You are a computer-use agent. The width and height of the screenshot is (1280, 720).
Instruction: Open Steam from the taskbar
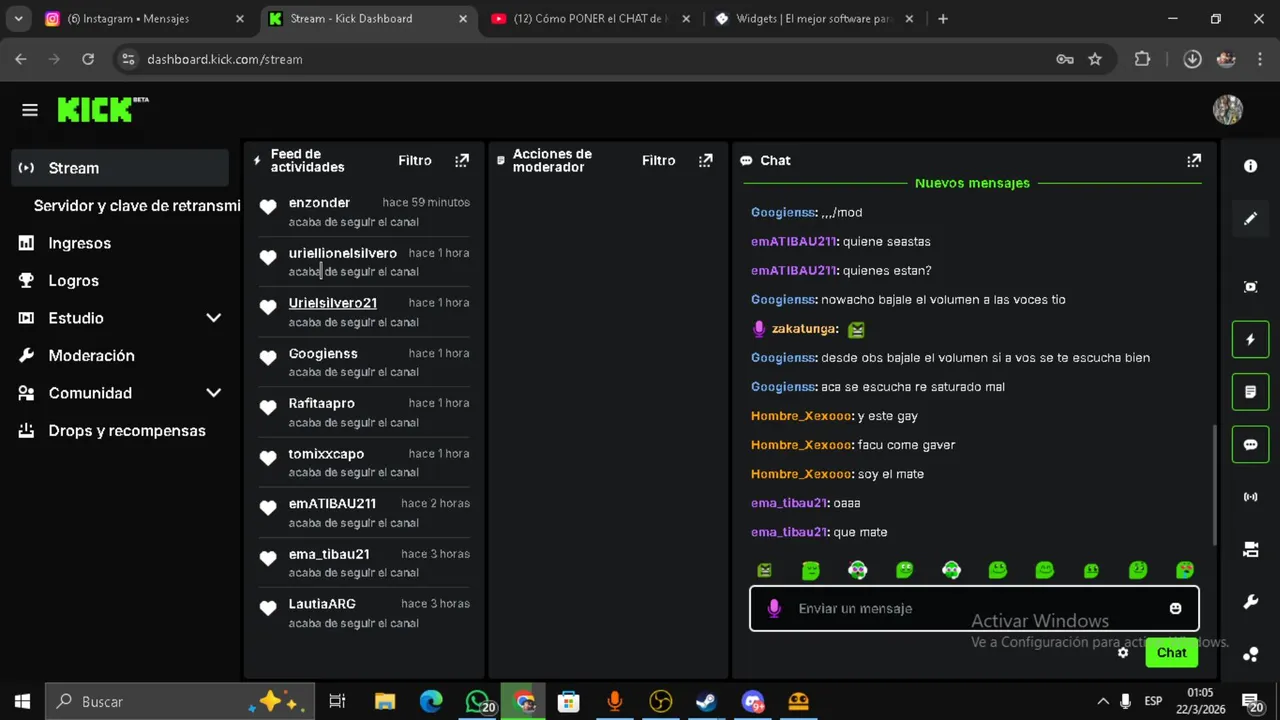click(706, 702)
